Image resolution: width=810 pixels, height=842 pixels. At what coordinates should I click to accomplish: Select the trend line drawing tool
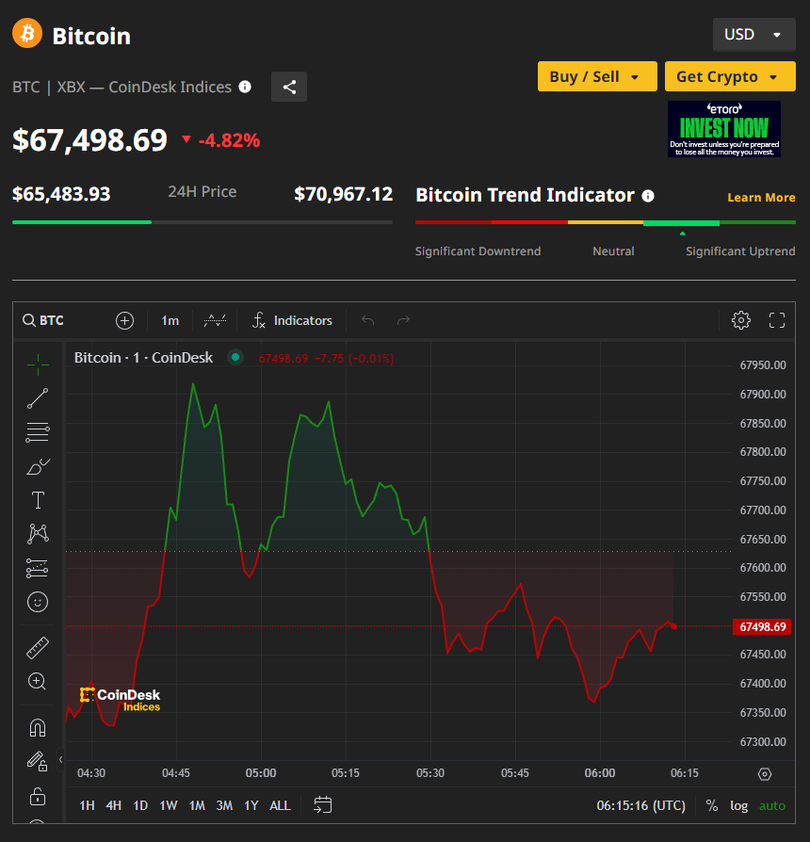pos(38,398)
